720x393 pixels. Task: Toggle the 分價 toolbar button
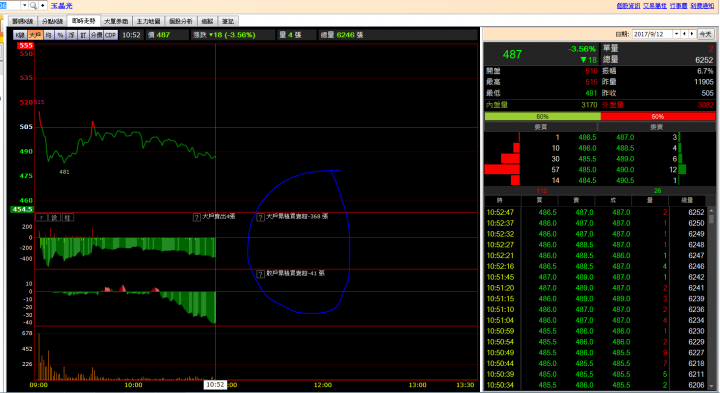pyautogui.click(x=96, y=35)
